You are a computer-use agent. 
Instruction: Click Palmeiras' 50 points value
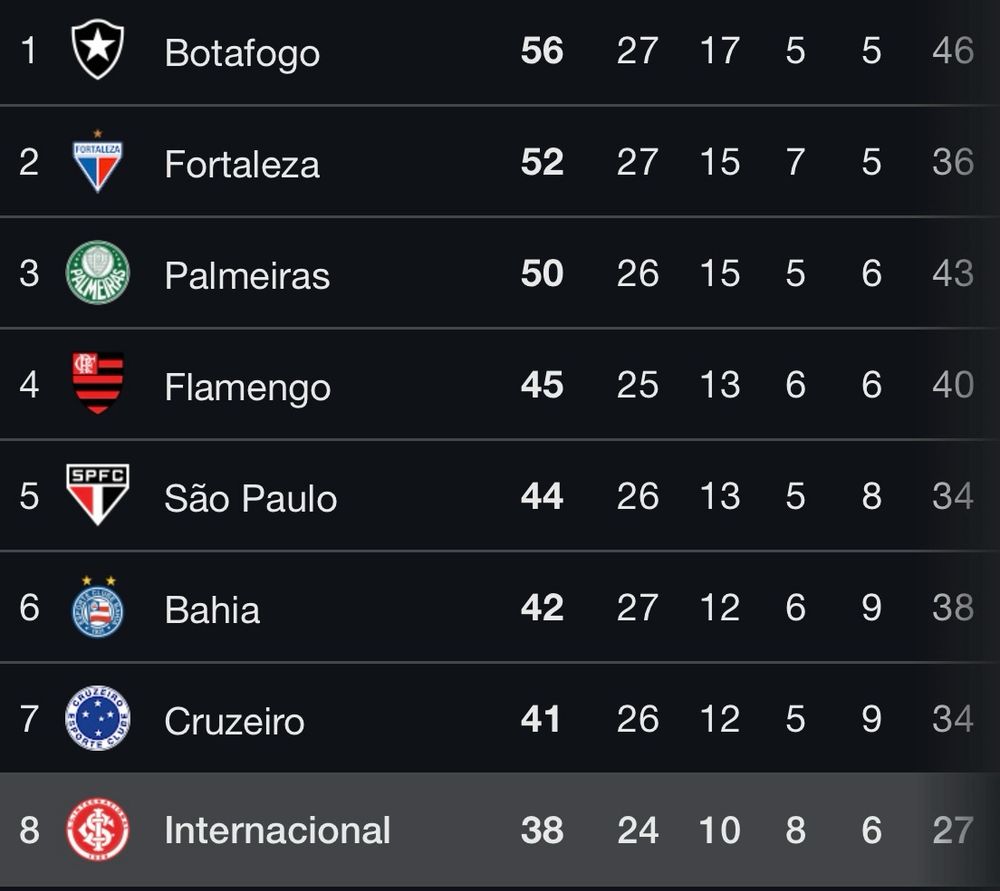542,274
